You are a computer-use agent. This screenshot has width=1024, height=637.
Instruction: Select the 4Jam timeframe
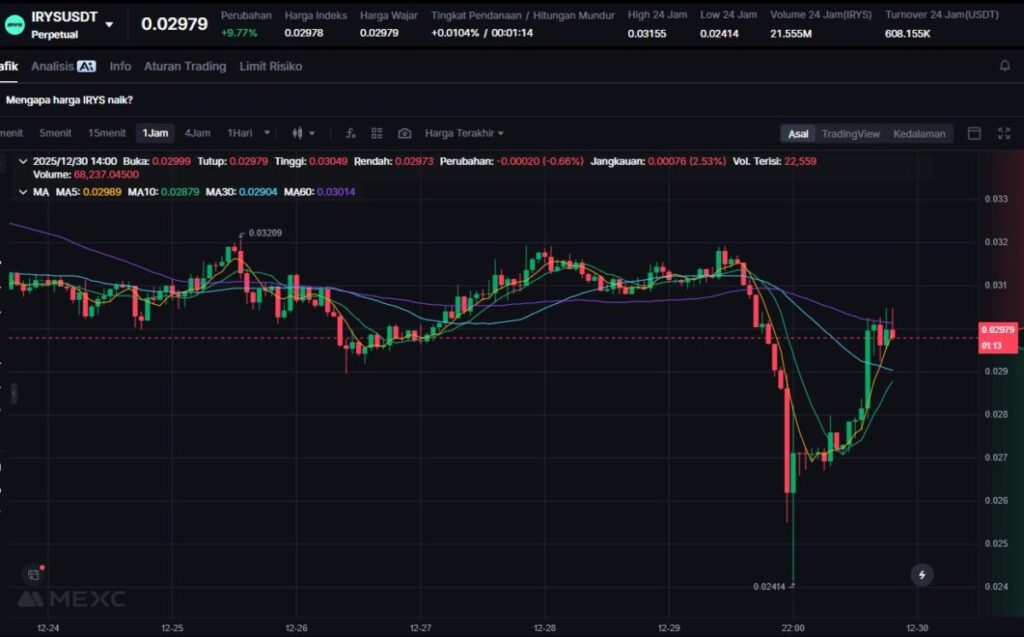coord(197,133)
